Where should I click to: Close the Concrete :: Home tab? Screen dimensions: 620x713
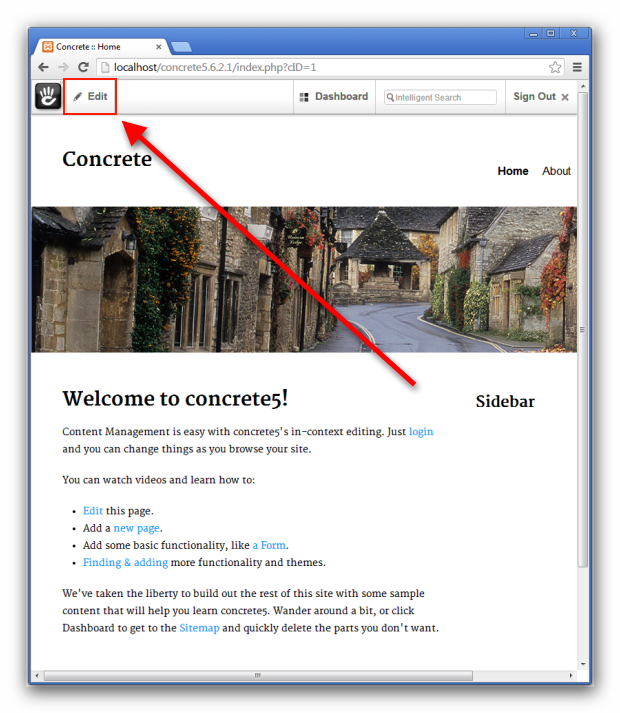(x=159, y=47)
